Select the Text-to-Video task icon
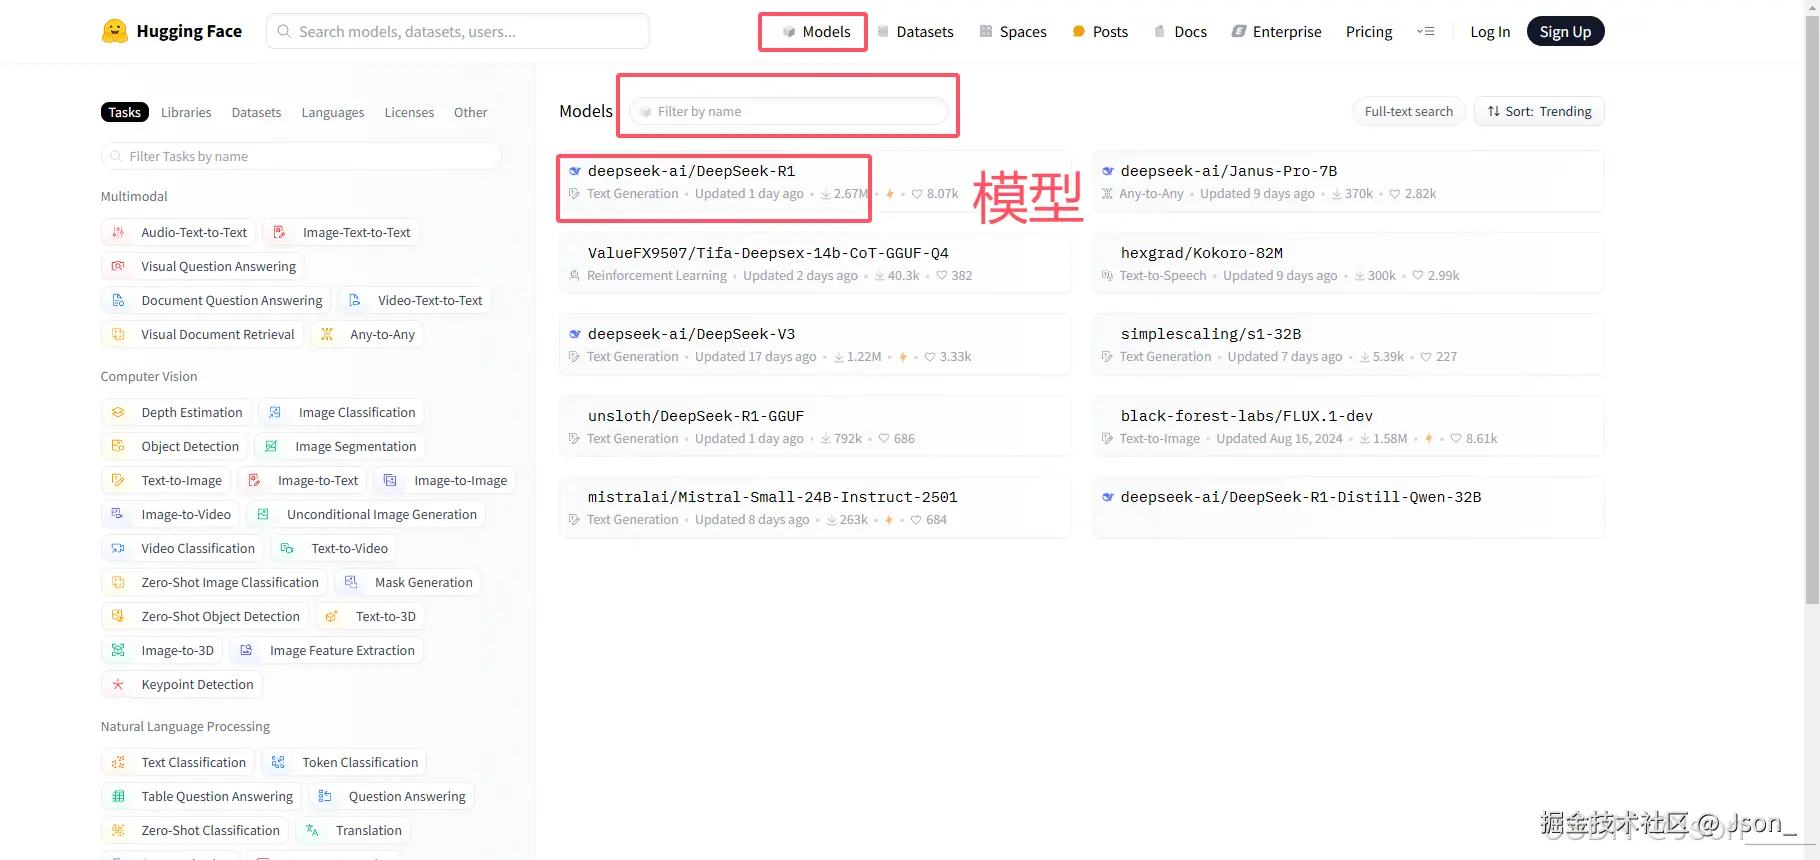 point(287,548)
